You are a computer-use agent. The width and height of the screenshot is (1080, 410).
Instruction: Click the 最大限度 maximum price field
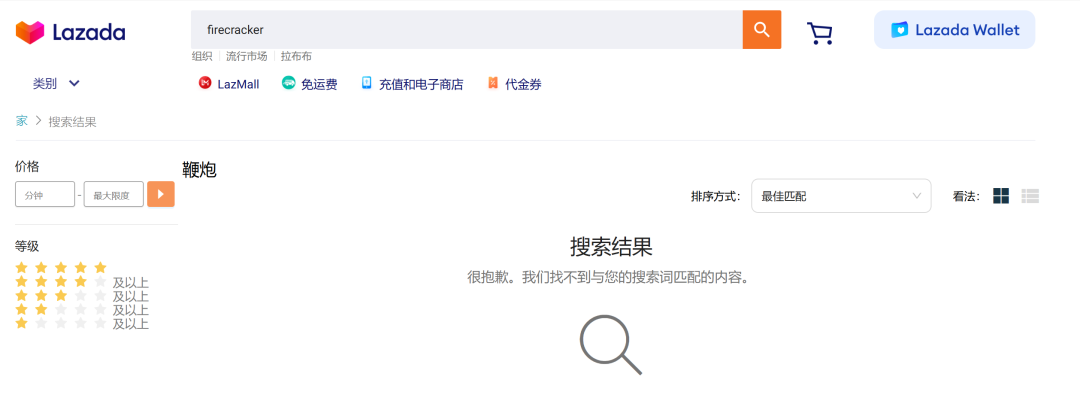point(114,194)
